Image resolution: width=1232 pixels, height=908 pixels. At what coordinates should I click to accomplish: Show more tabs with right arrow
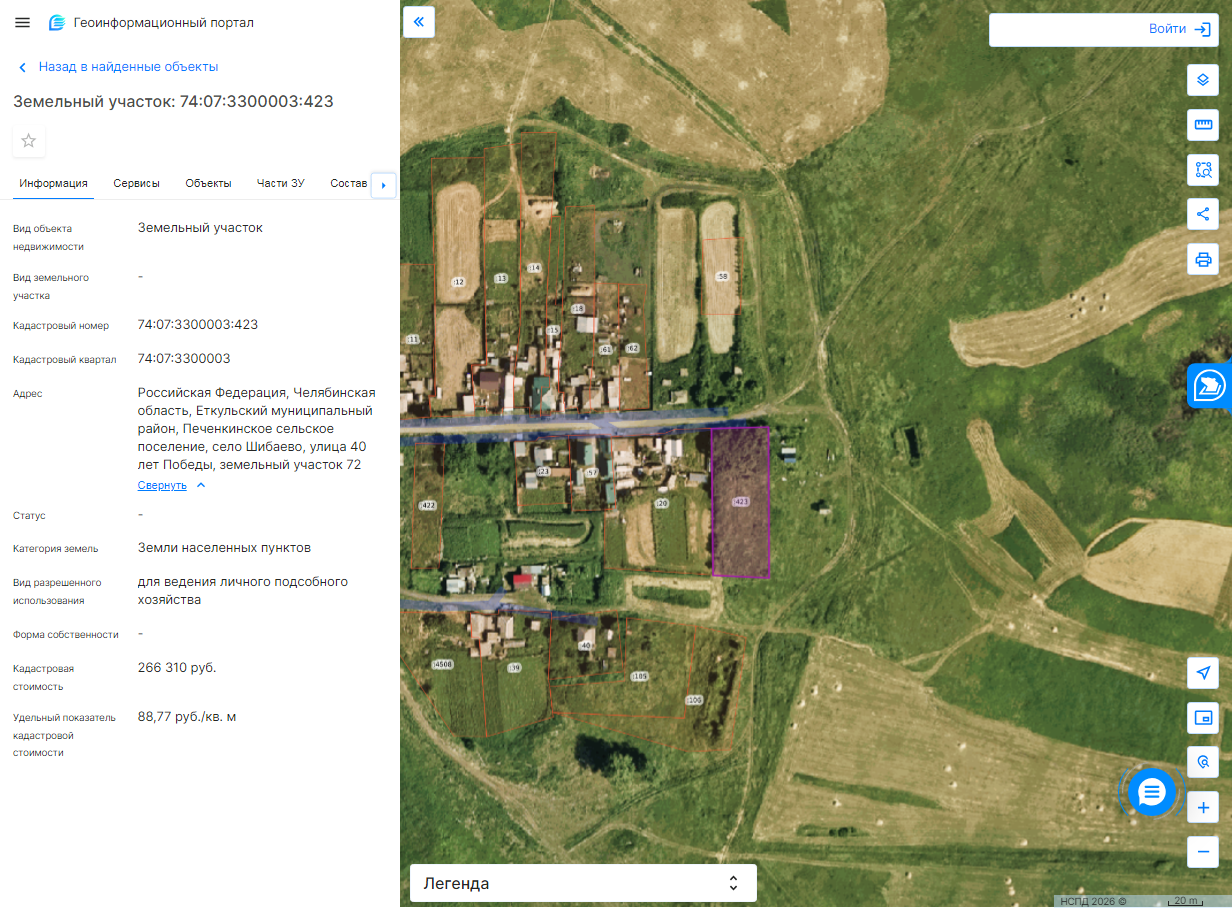(383, 184)
